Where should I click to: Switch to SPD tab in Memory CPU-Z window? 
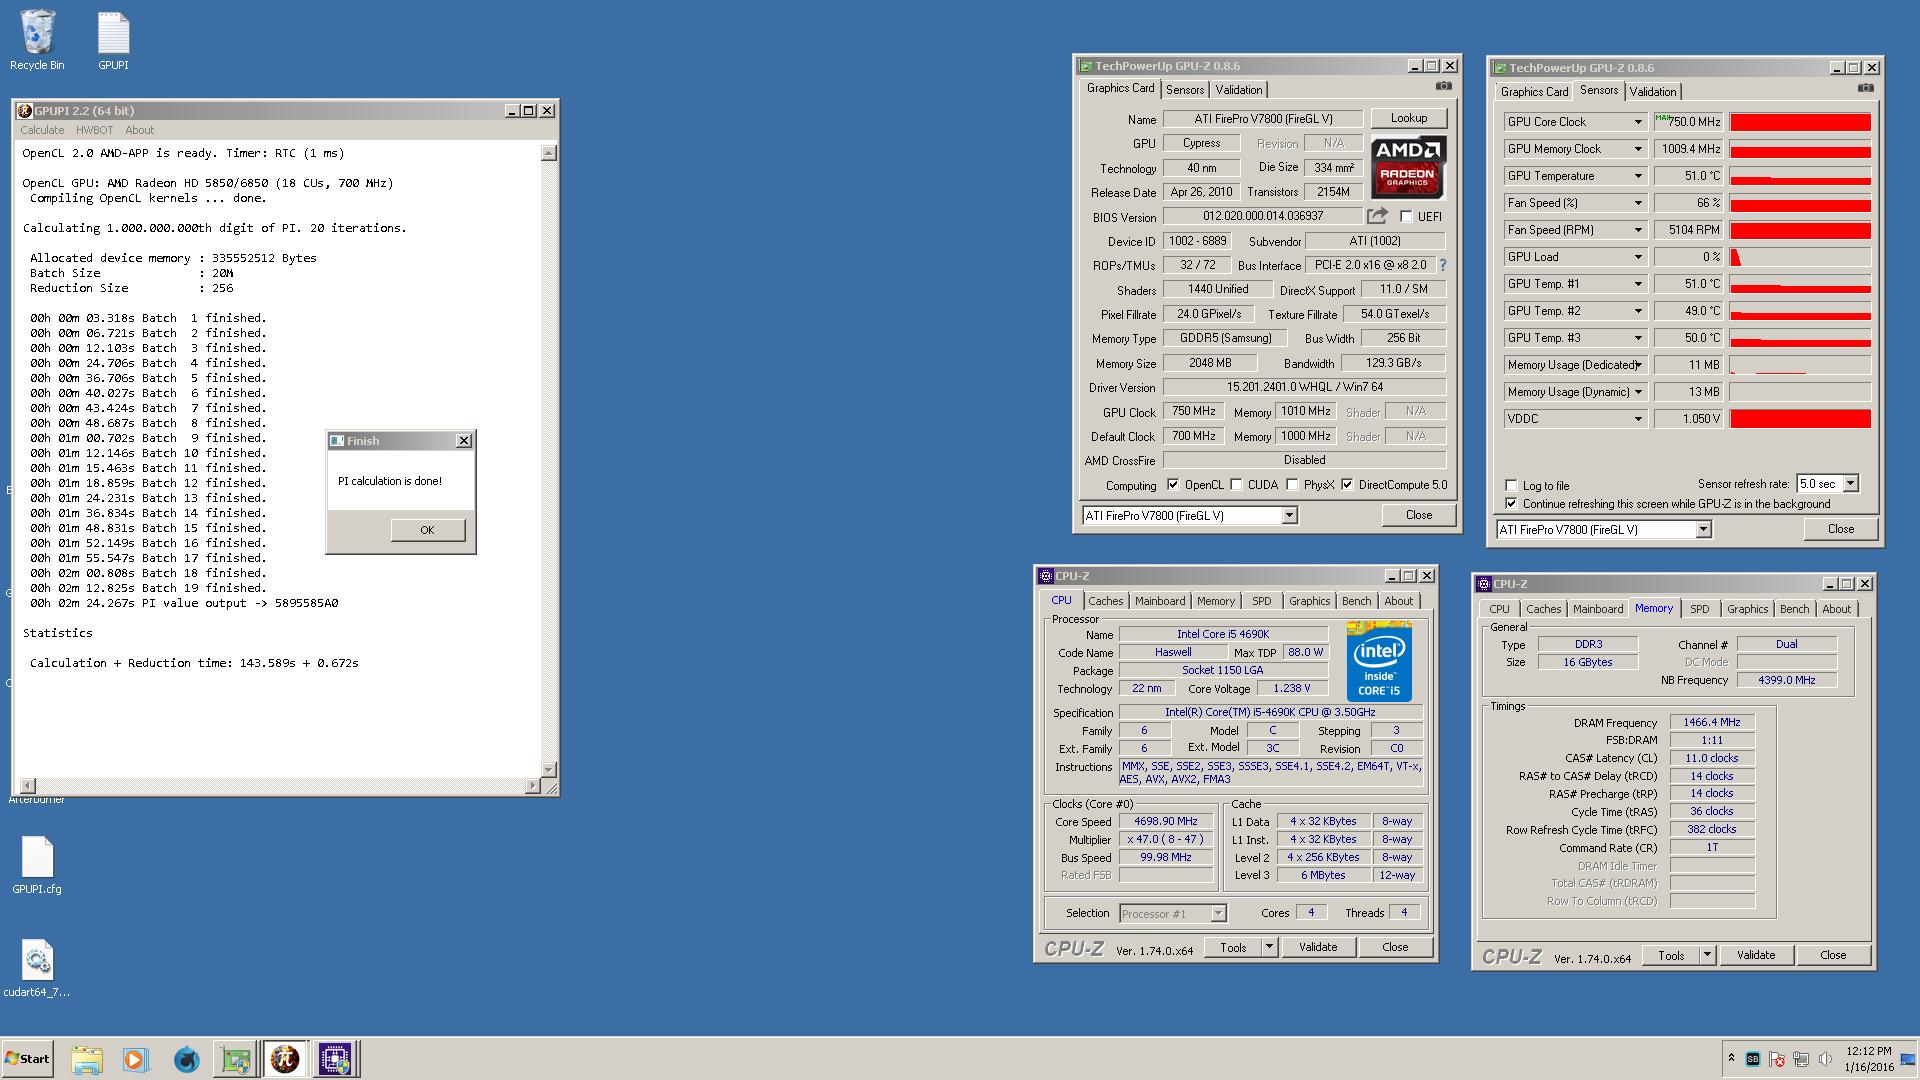(1699, 609)
